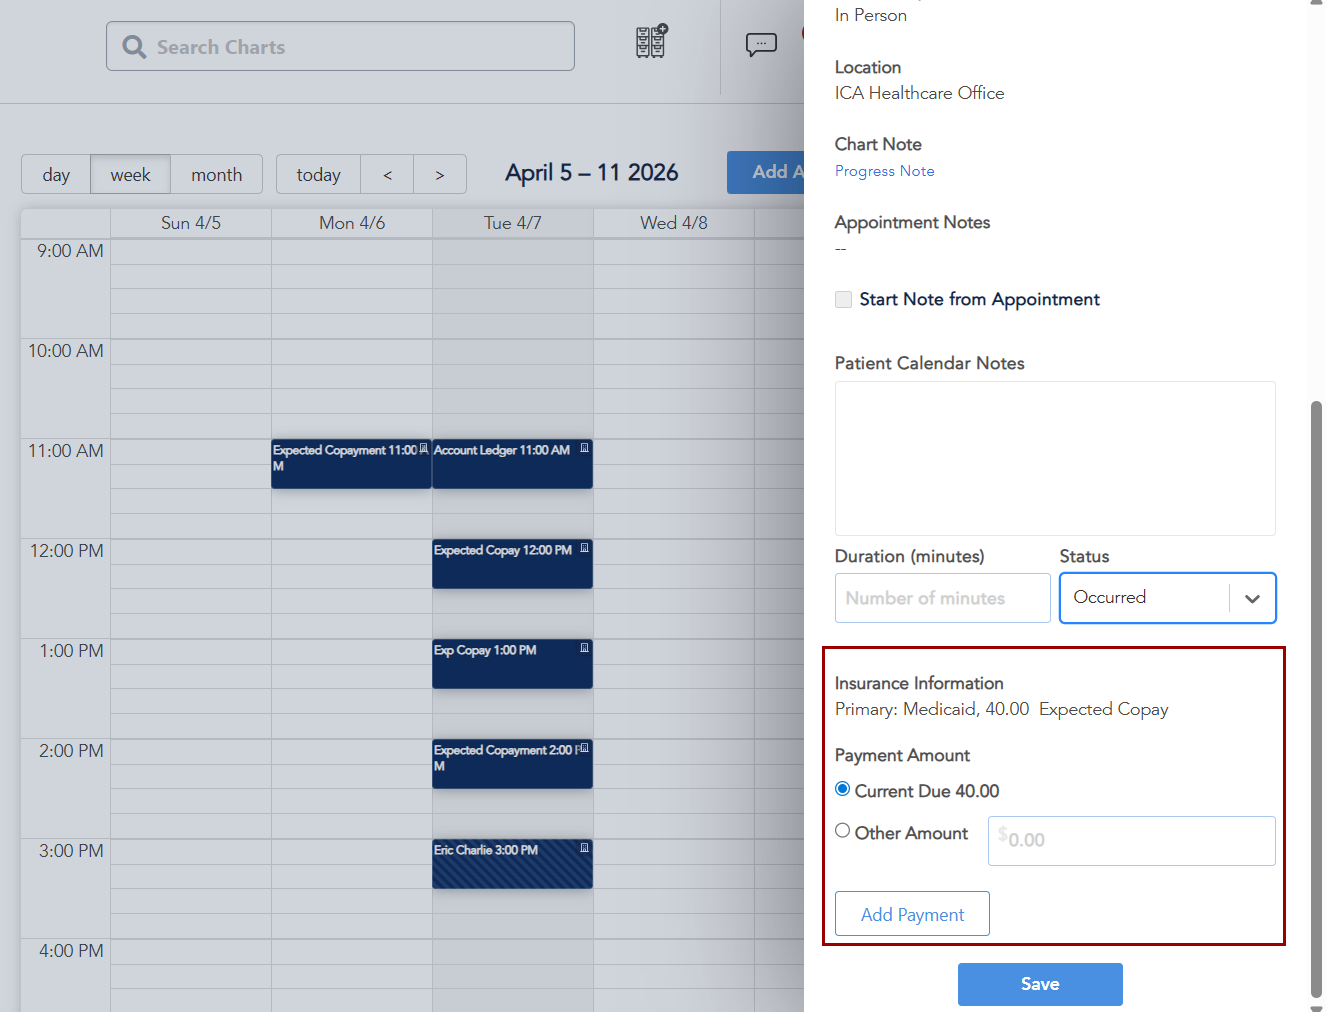Click note icon on Eric Charlie 3:00 PM appointment
This screenshot has height=1012, width=1326.
coord(585,848)
